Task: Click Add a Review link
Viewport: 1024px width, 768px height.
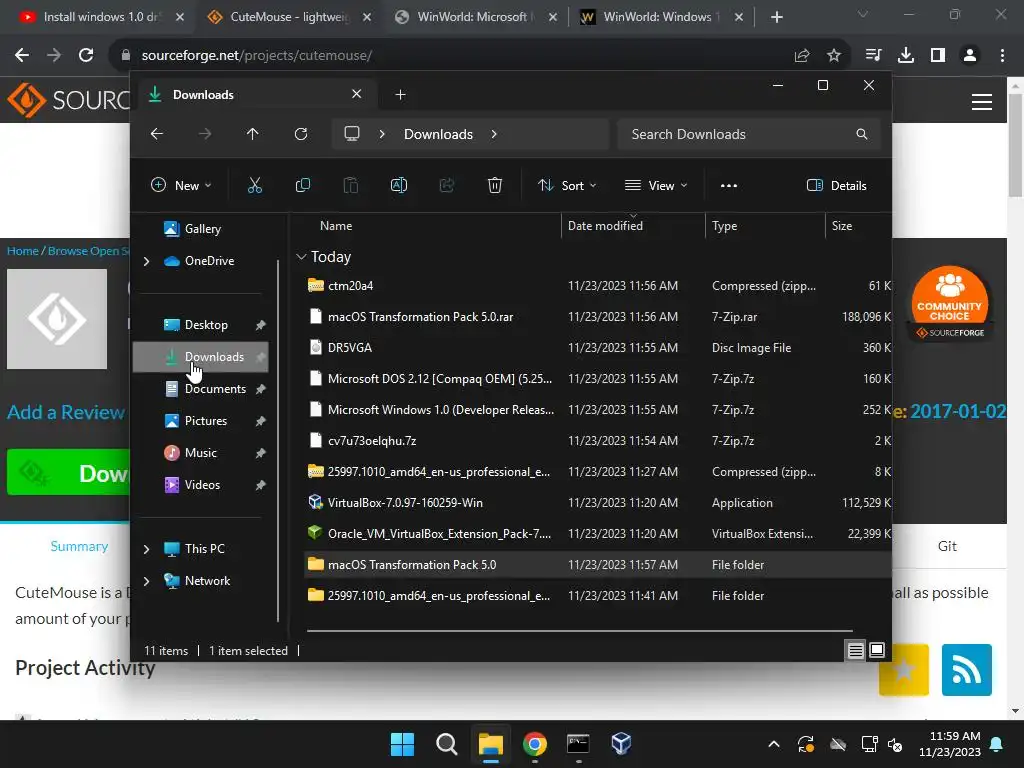Action: pos(66,412)
